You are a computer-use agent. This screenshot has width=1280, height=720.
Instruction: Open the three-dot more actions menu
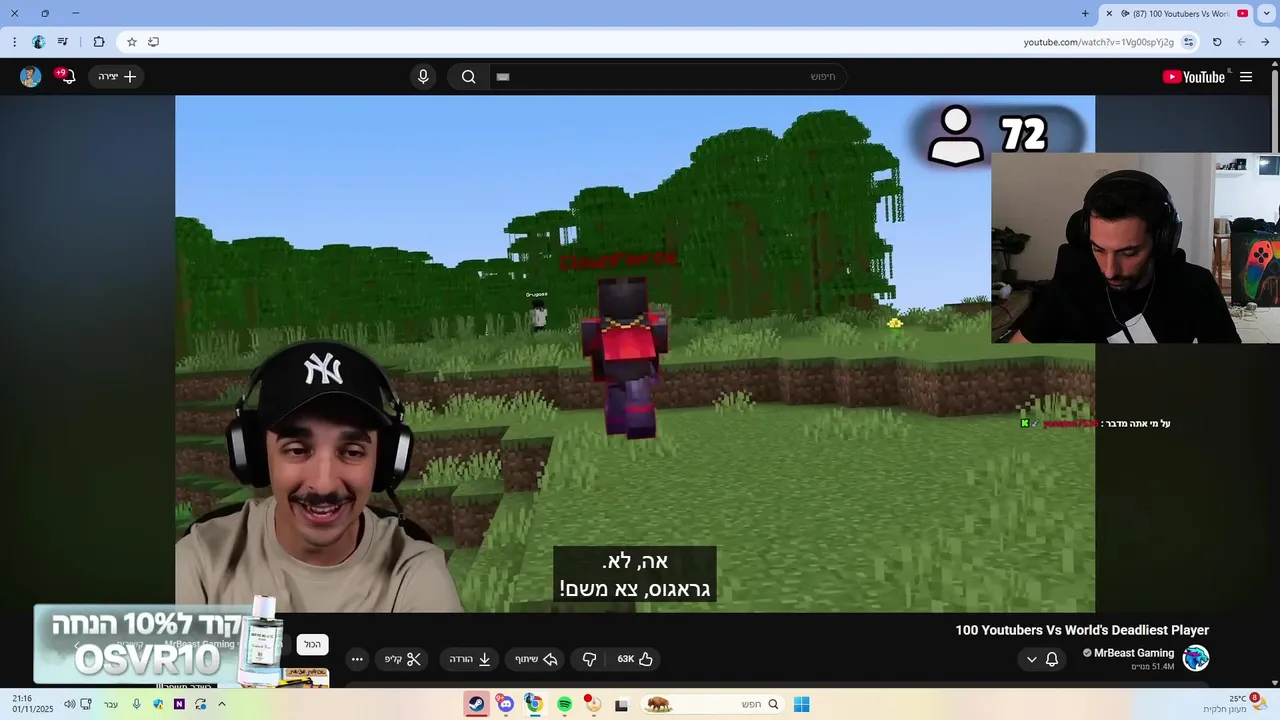tap(357, 659)
